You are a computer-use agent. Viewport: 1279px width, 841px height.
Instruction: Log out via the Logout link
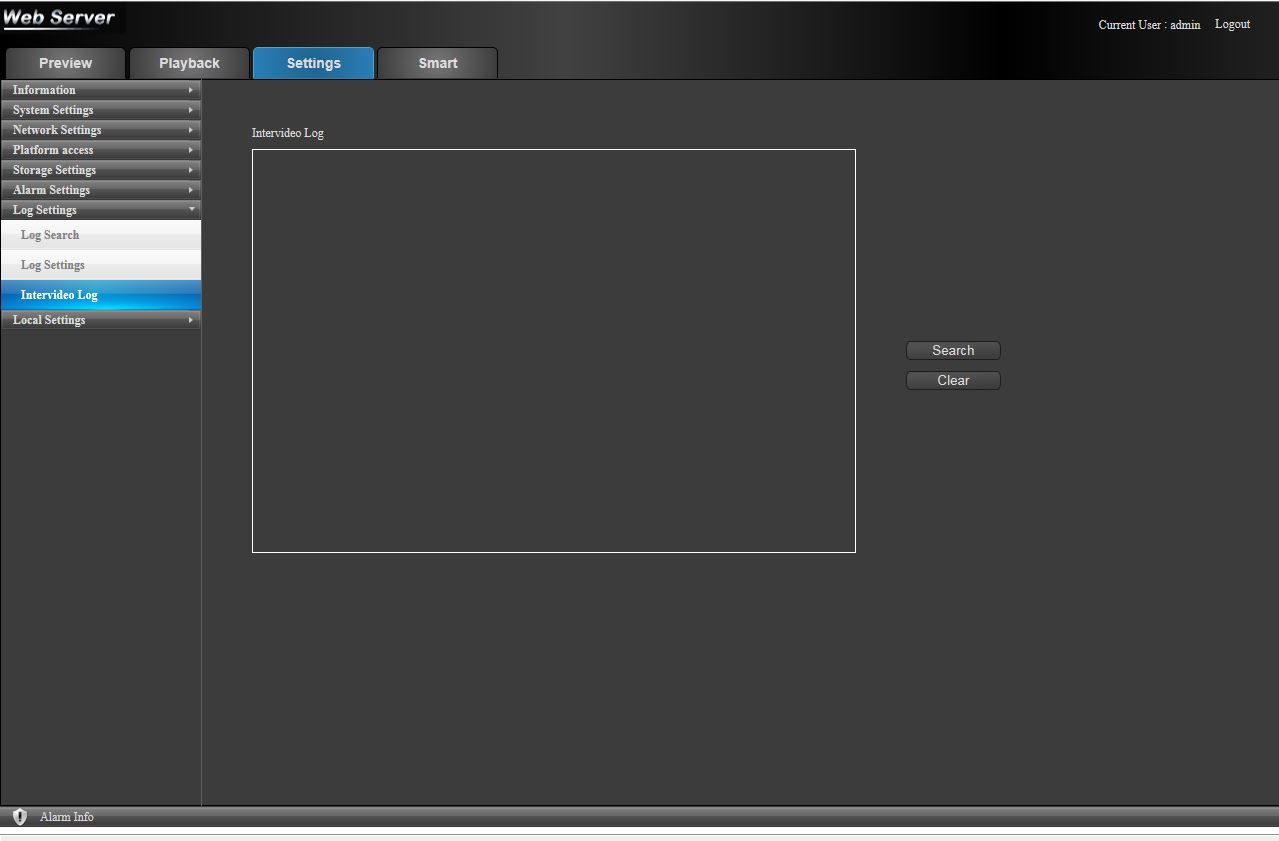point(1232,24)
